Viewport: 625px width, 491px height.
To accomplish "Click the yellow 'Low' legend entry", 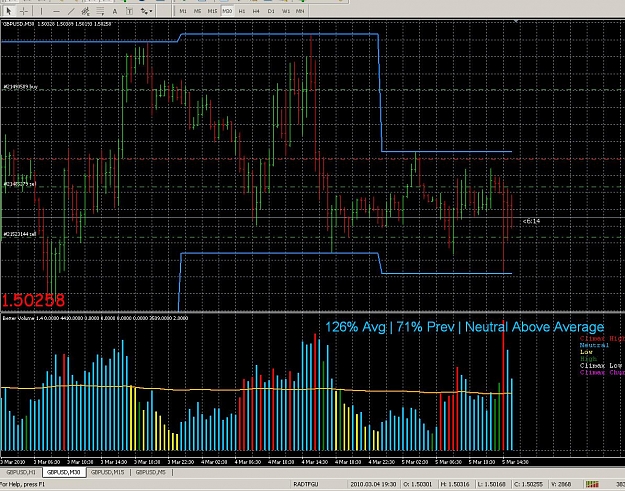I will click(x=586, y=352).
